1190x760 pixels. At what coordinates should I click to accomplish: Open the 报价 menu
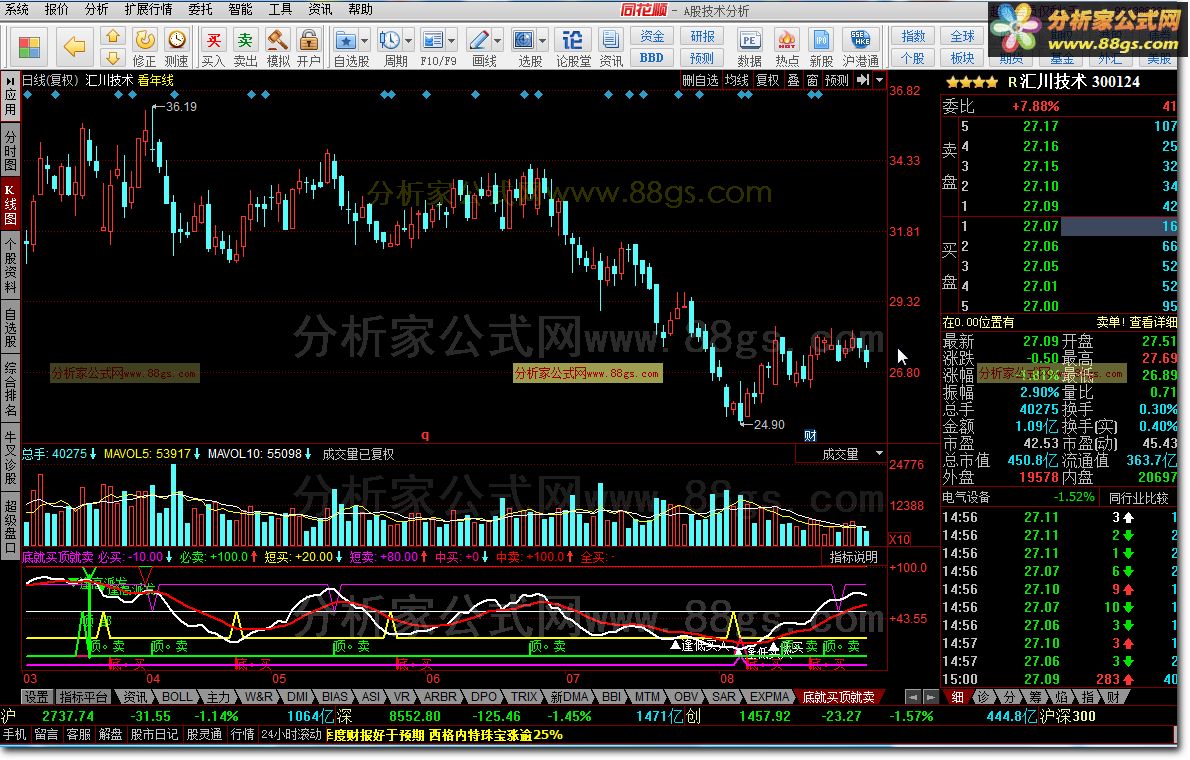point(56,9)
